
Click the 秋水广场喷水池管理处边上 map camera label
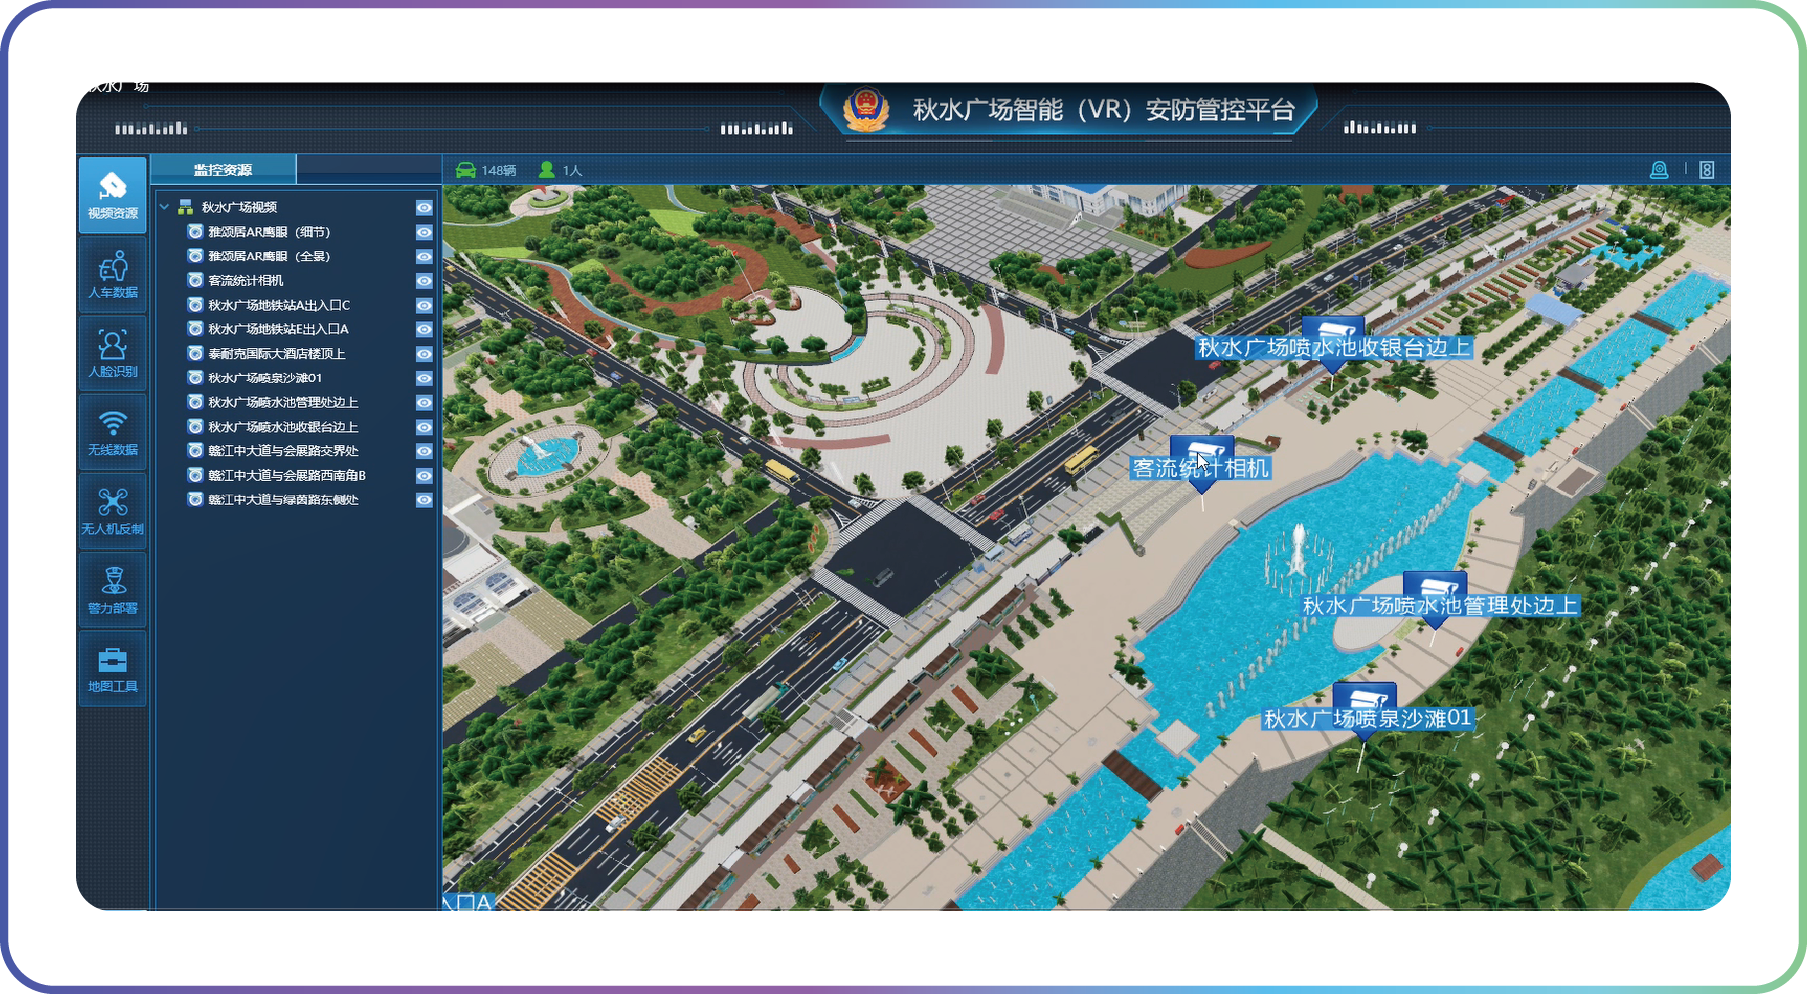tap(1439, 606)
